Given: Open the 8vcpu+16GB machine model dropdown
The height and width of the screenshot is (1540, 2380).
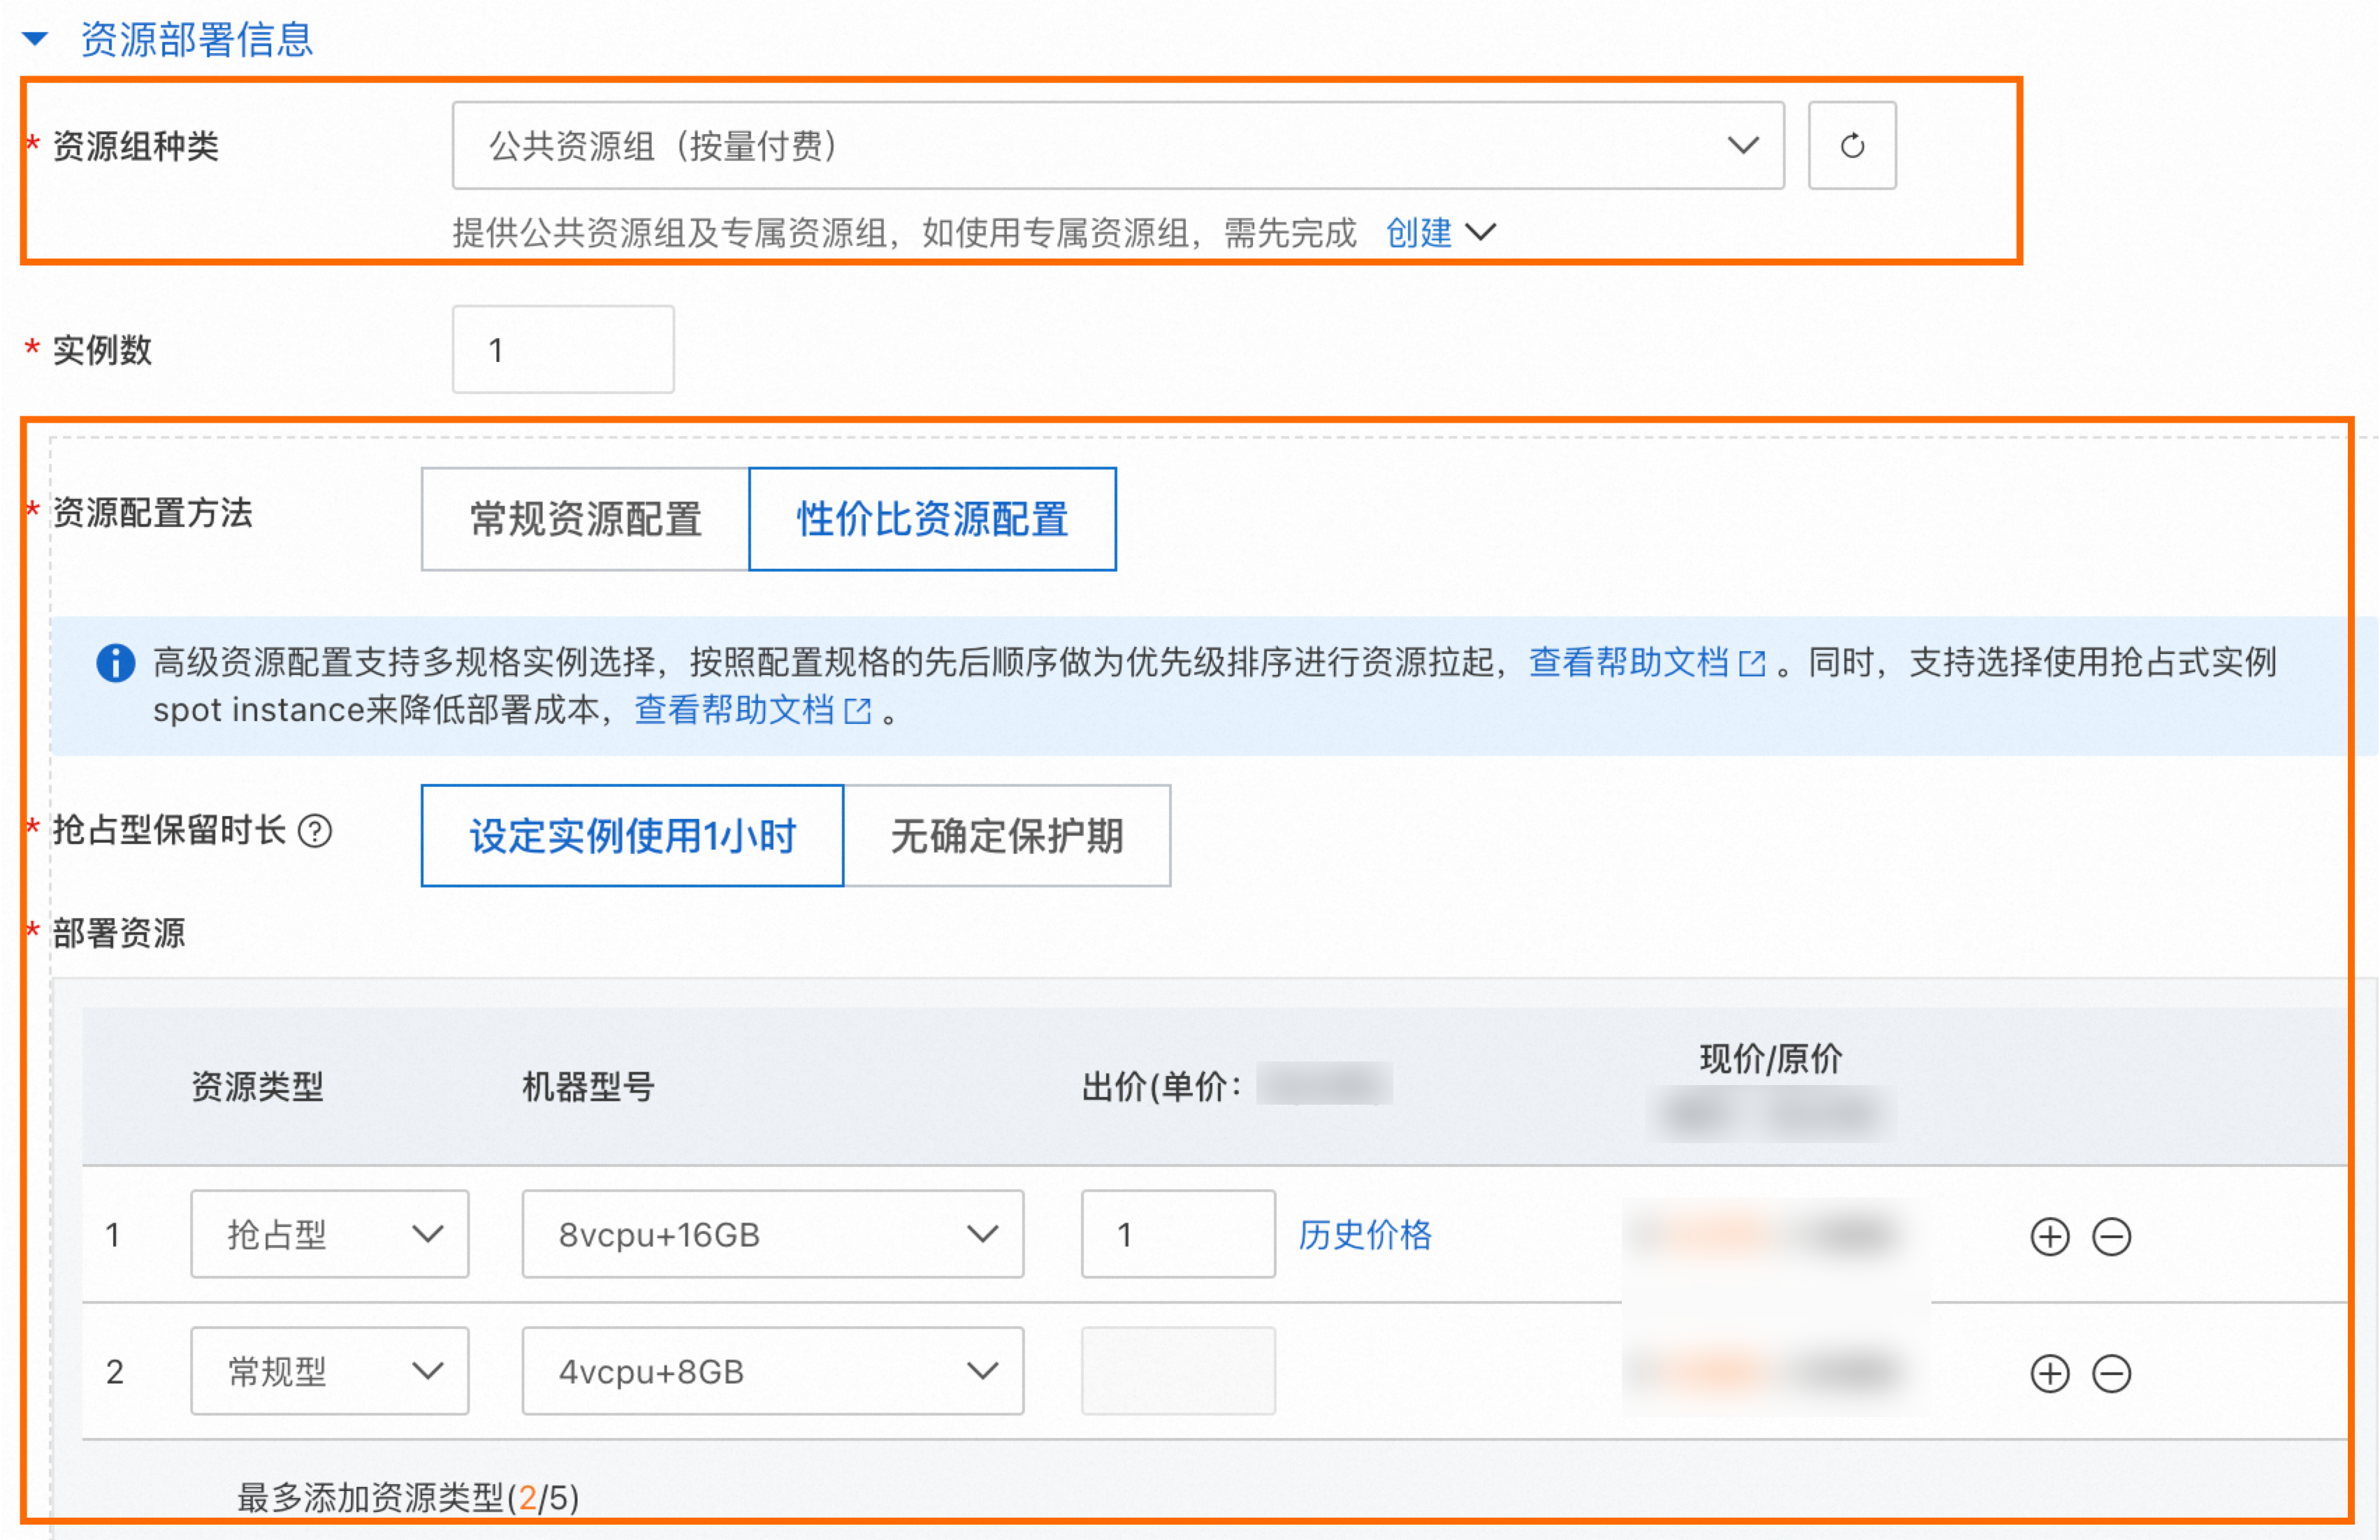Looking at the screenshot, I should (773, 1234).
